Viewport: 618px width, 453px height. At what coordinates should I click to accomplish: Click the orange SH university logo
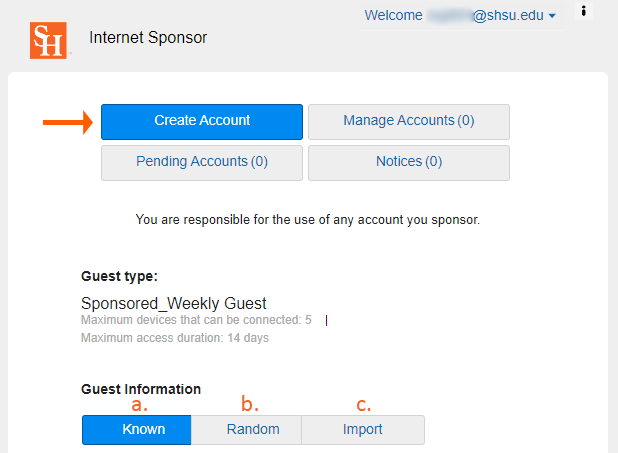point(48,39)
